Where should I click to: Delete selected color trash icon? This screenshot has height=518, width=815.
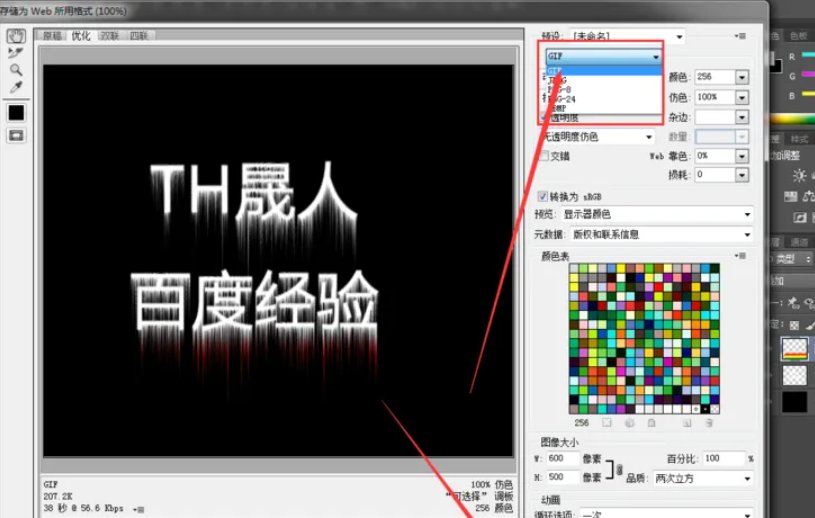point(708,423)
